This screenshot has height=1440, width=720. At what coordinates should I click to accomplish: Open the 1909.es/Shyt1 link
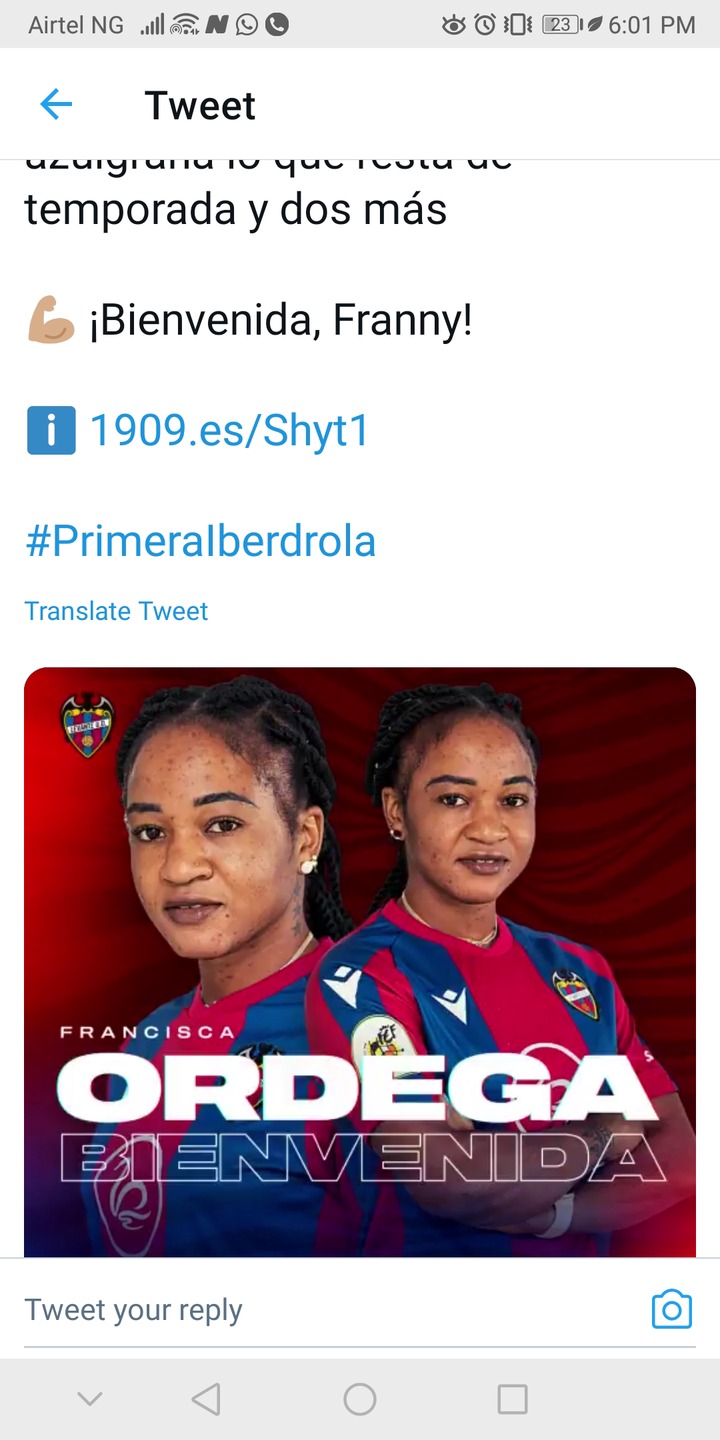pos(230,431)
